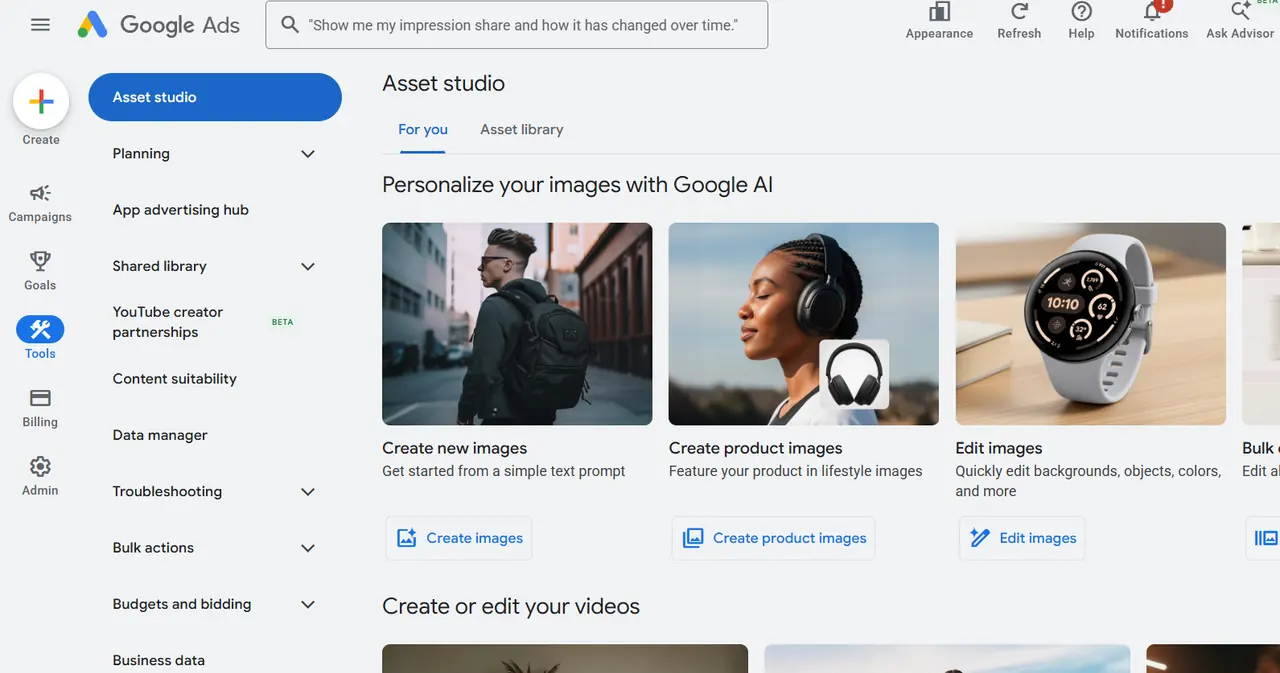This screenshot has height=673, width=1280.
Task: Click the Create product images heading
Action: [x=756, y=448]
